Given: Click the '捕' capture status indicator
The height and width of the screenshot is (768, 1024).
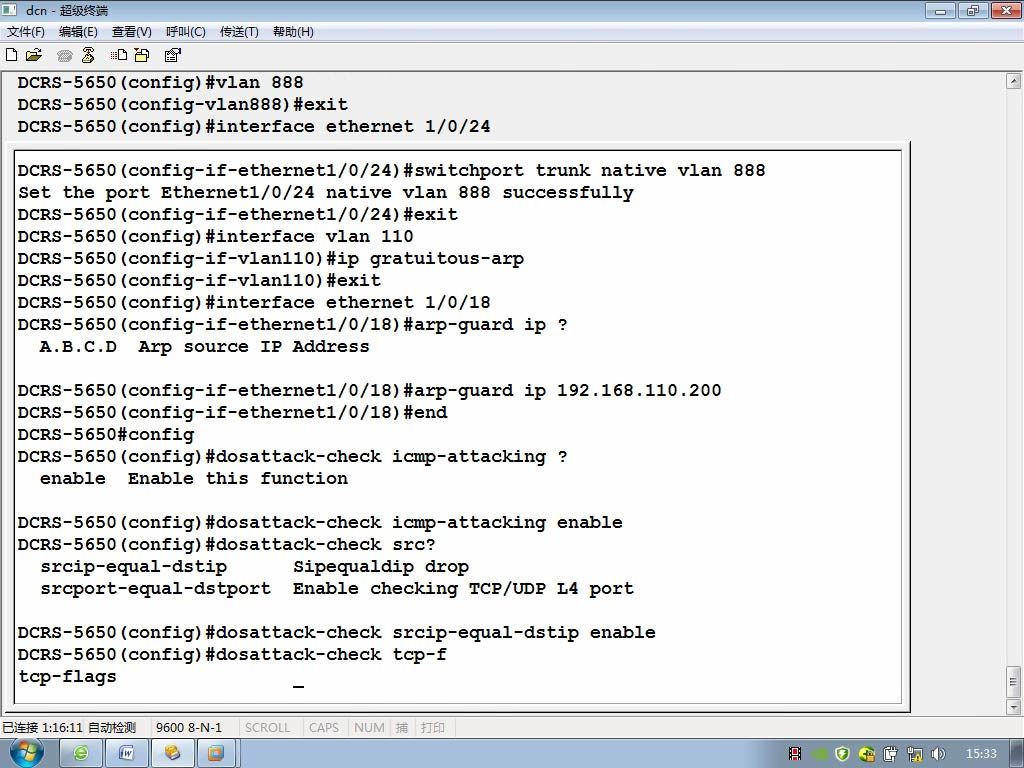Looking at the screenshot, I should click(402, 728).
